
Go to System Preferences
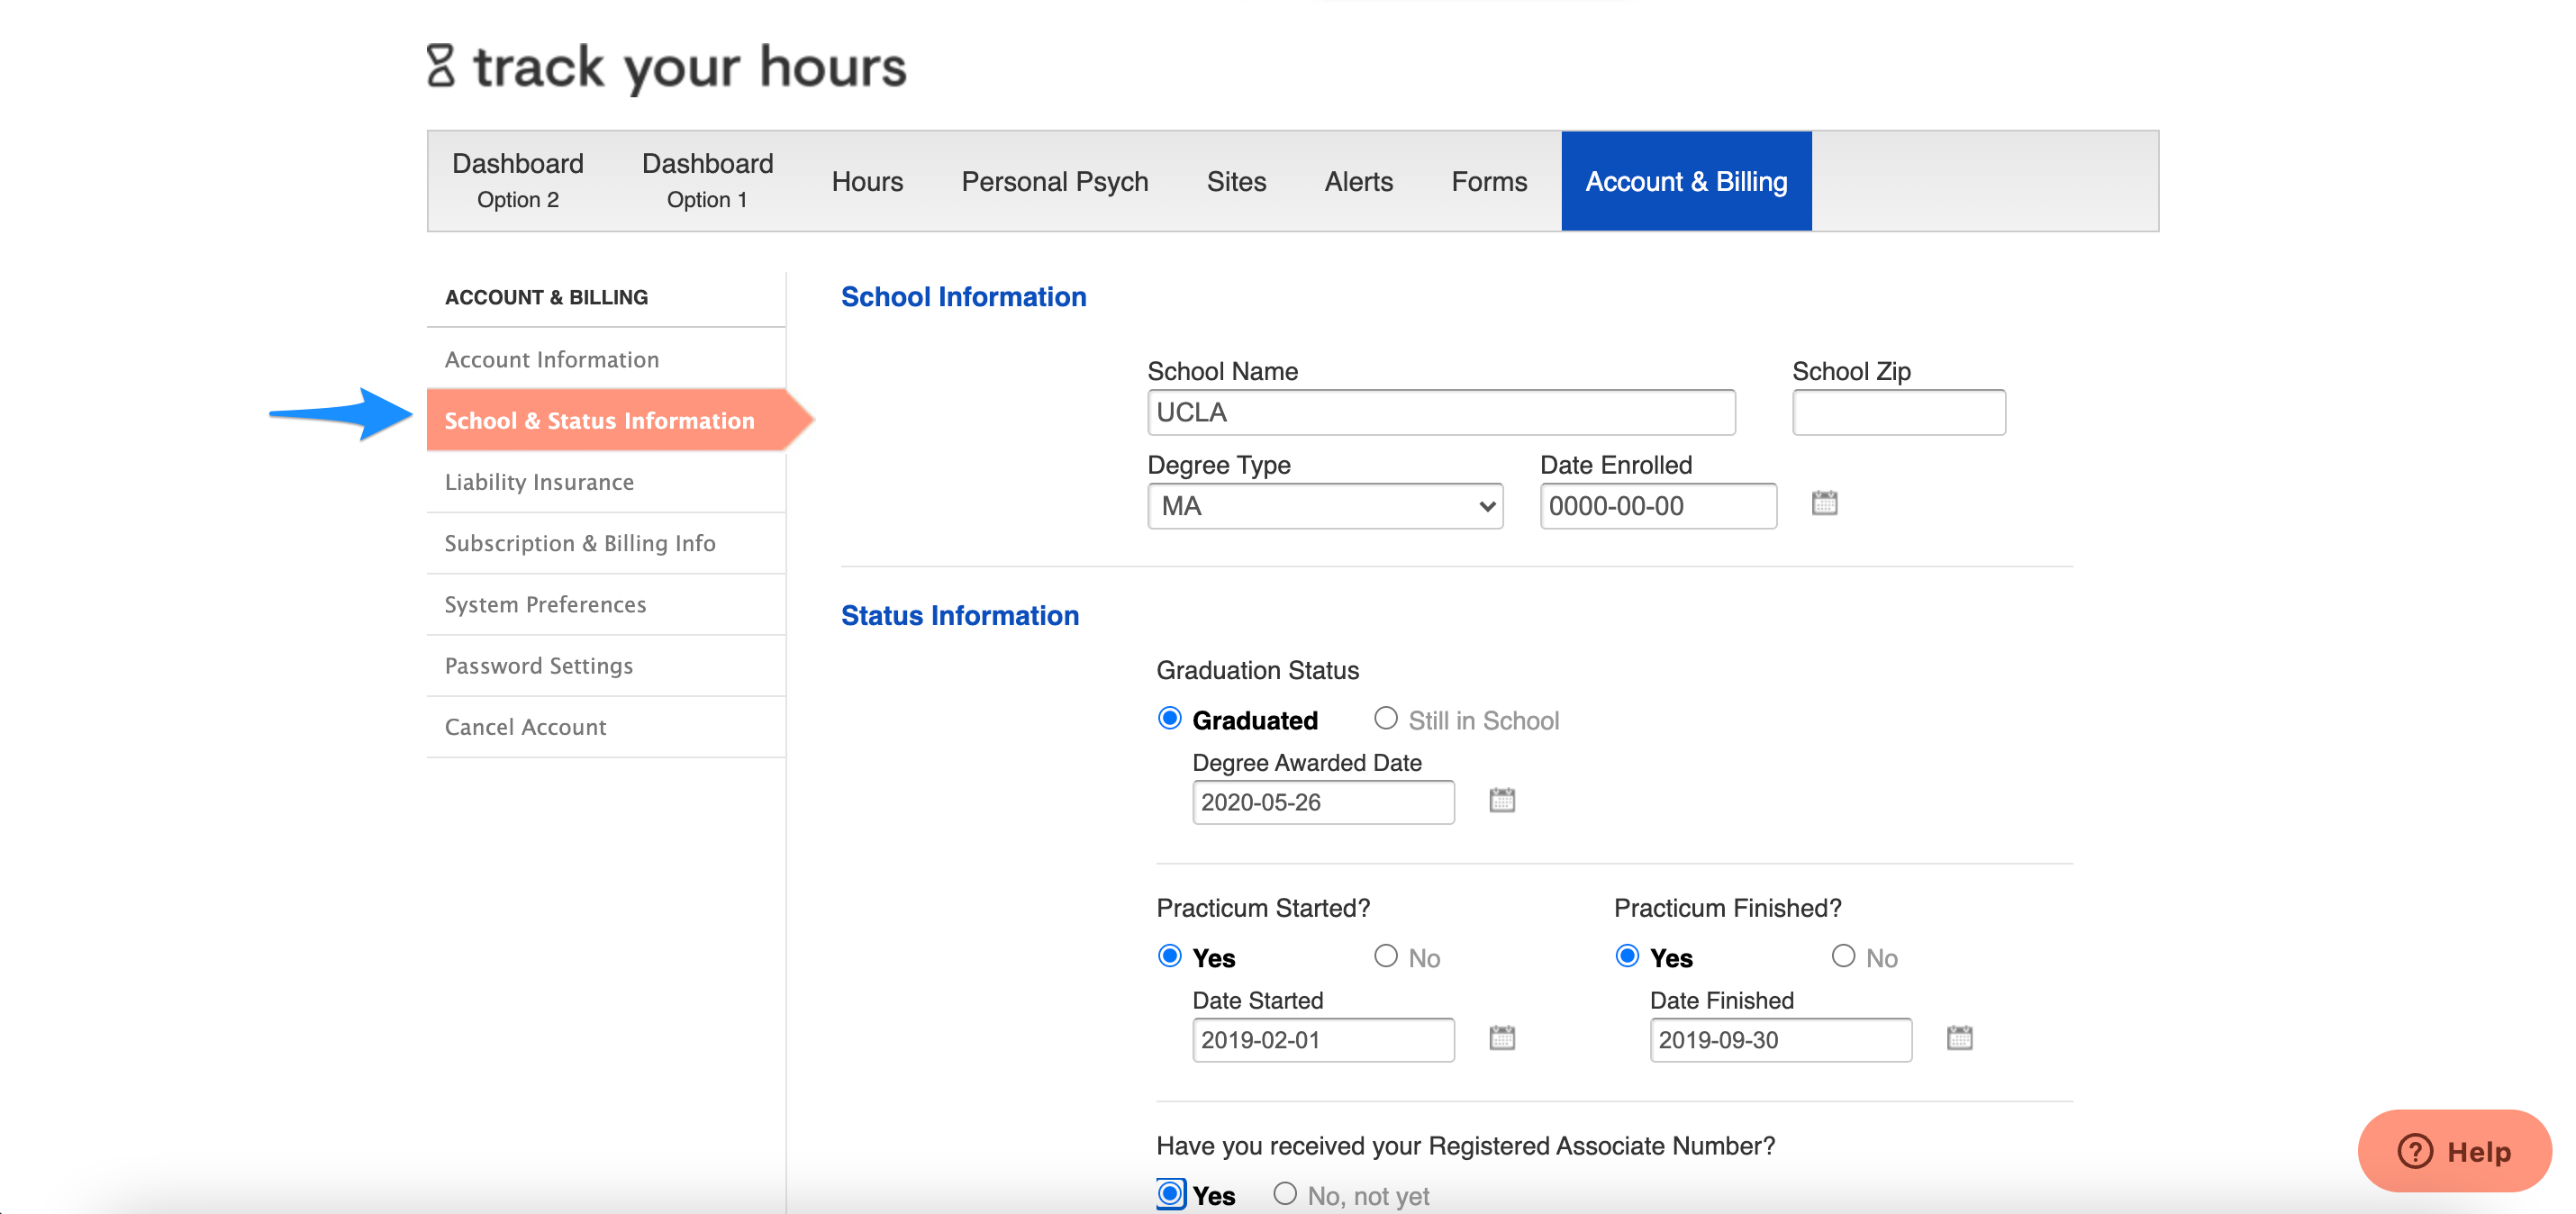(606, 604)
